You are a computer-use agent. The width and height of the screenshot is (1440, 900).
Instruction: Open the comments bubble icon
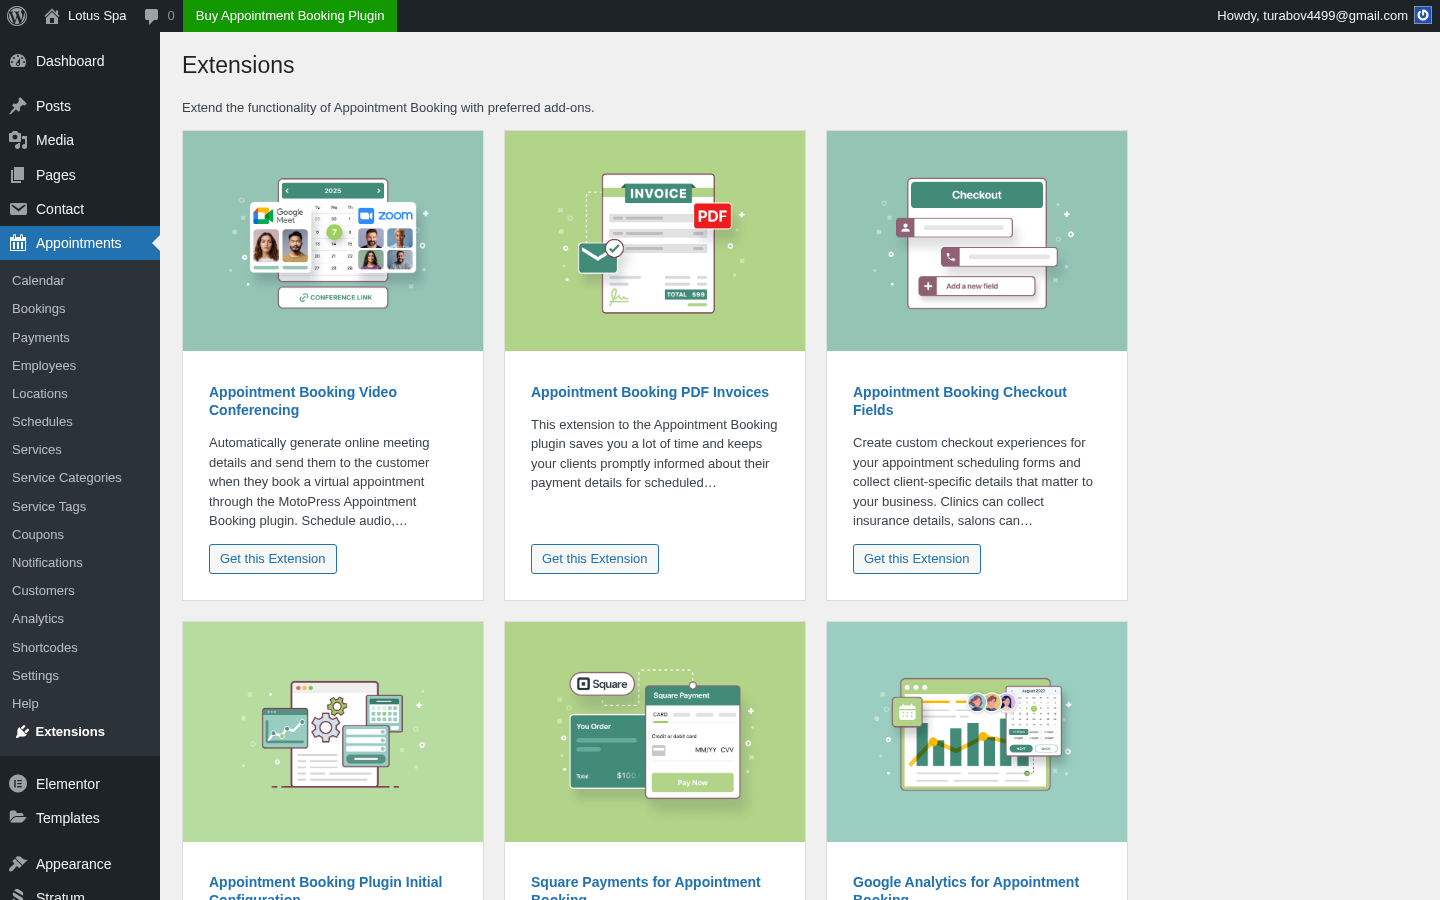click(151, 16)
